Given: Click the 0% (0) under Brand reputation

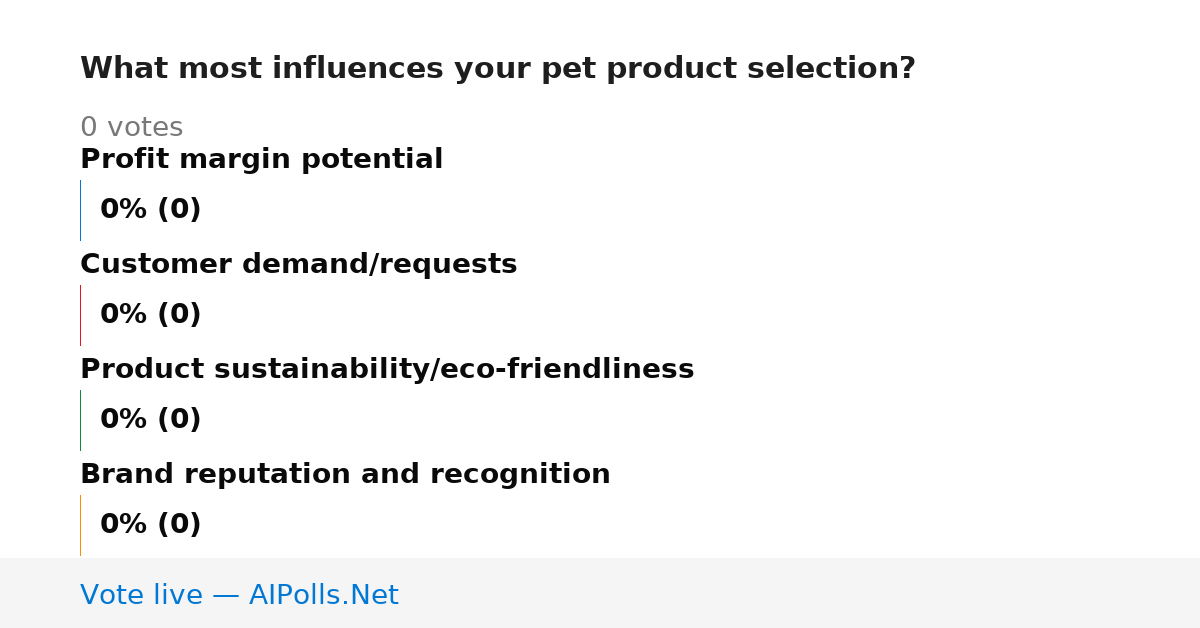Looking at the screenshot, I should click(x=151, y=525).
